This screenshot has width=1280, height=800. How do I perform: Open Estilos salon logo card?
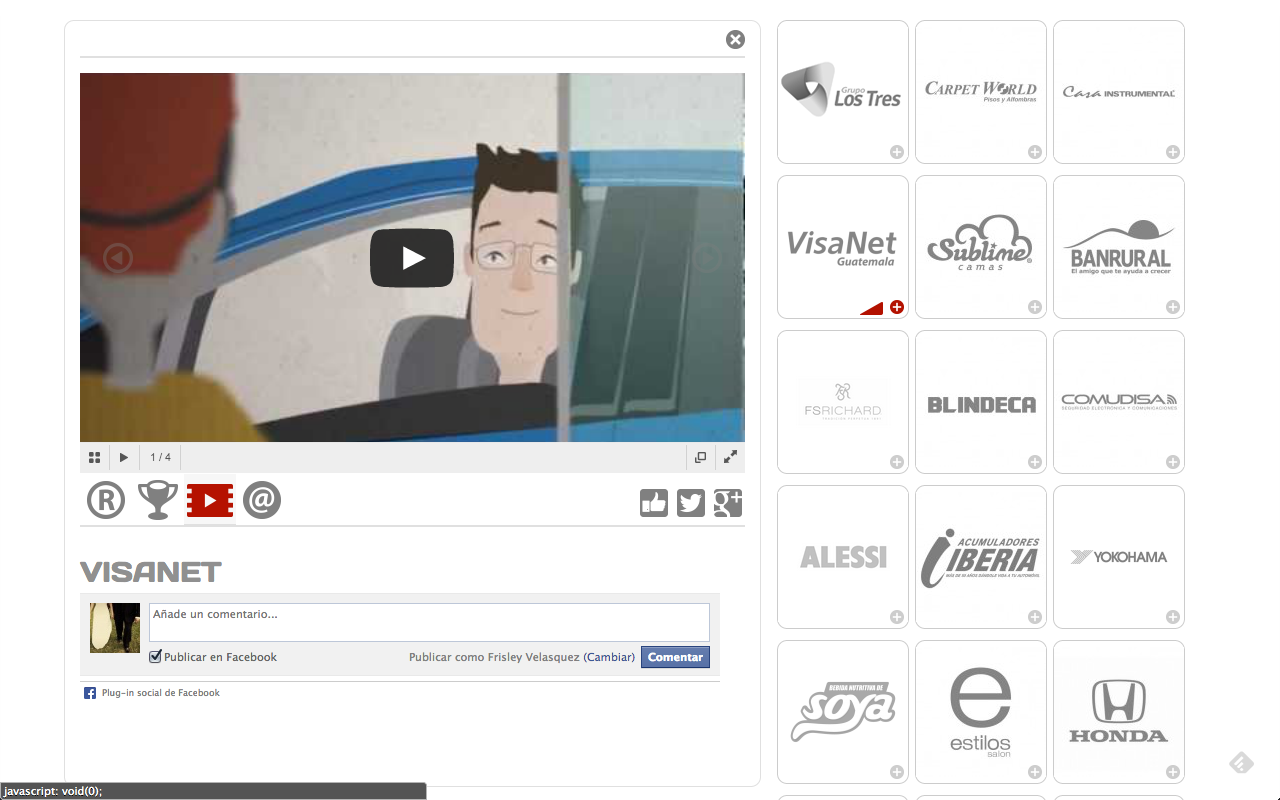981,712
